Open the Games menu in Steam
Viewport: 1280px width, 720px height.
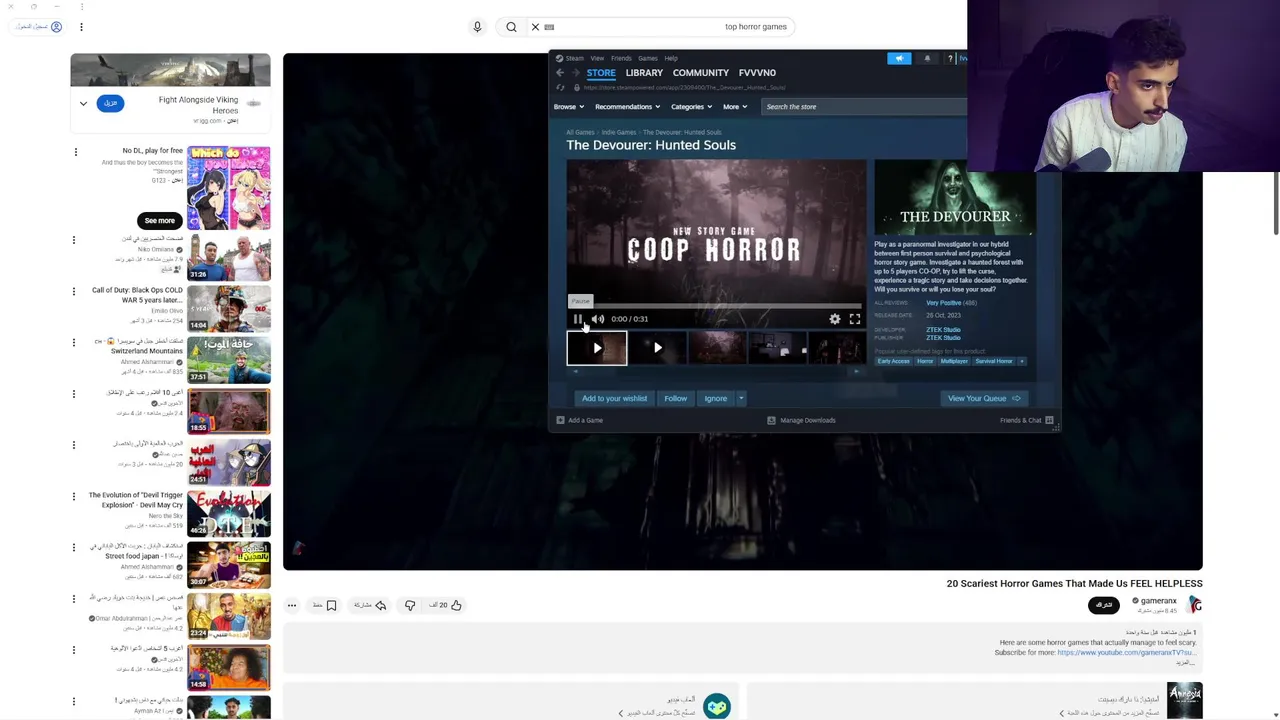tap(648, 58)
